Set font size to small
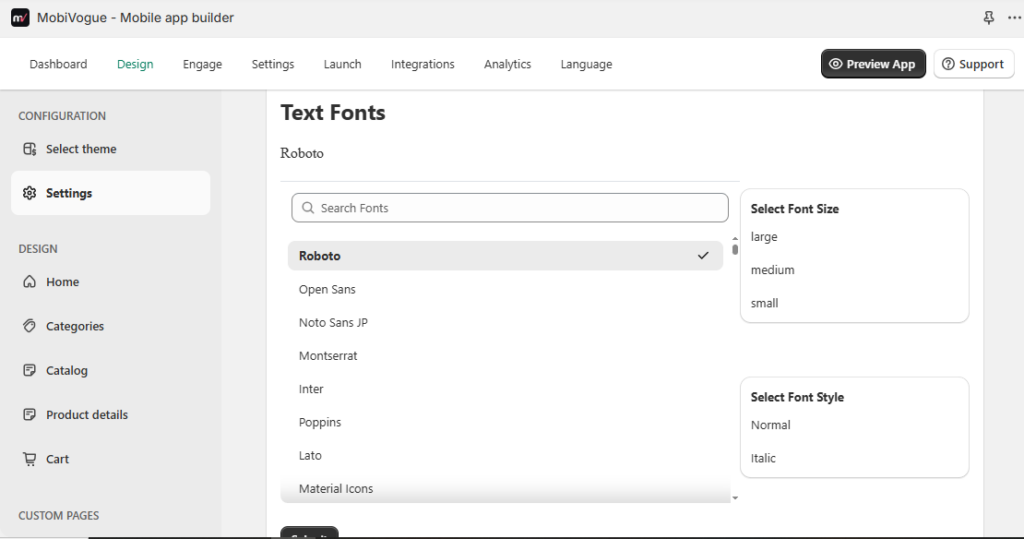The width and height of the screenshot is (1024, 539). point(765,303)
